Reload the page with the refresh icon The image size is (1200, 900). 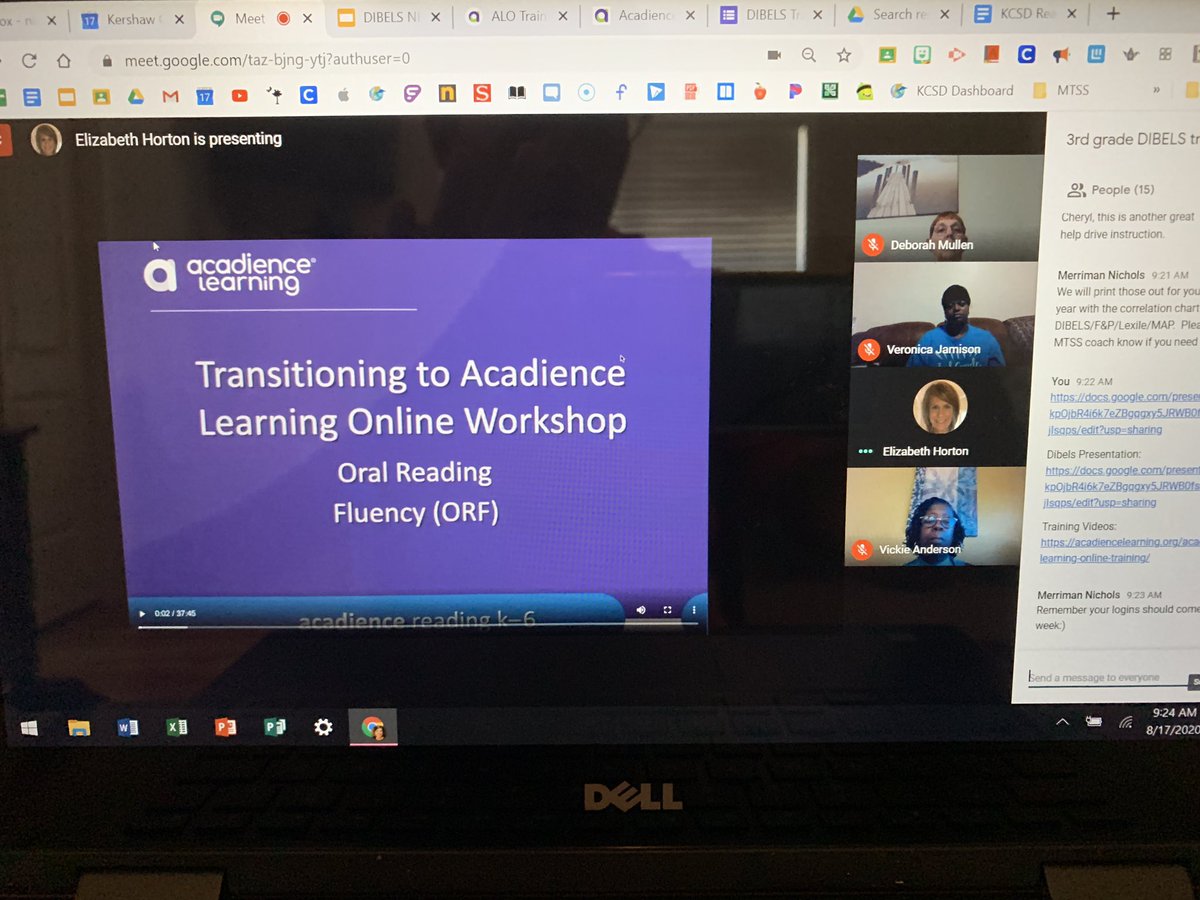[x=30, y=60]
